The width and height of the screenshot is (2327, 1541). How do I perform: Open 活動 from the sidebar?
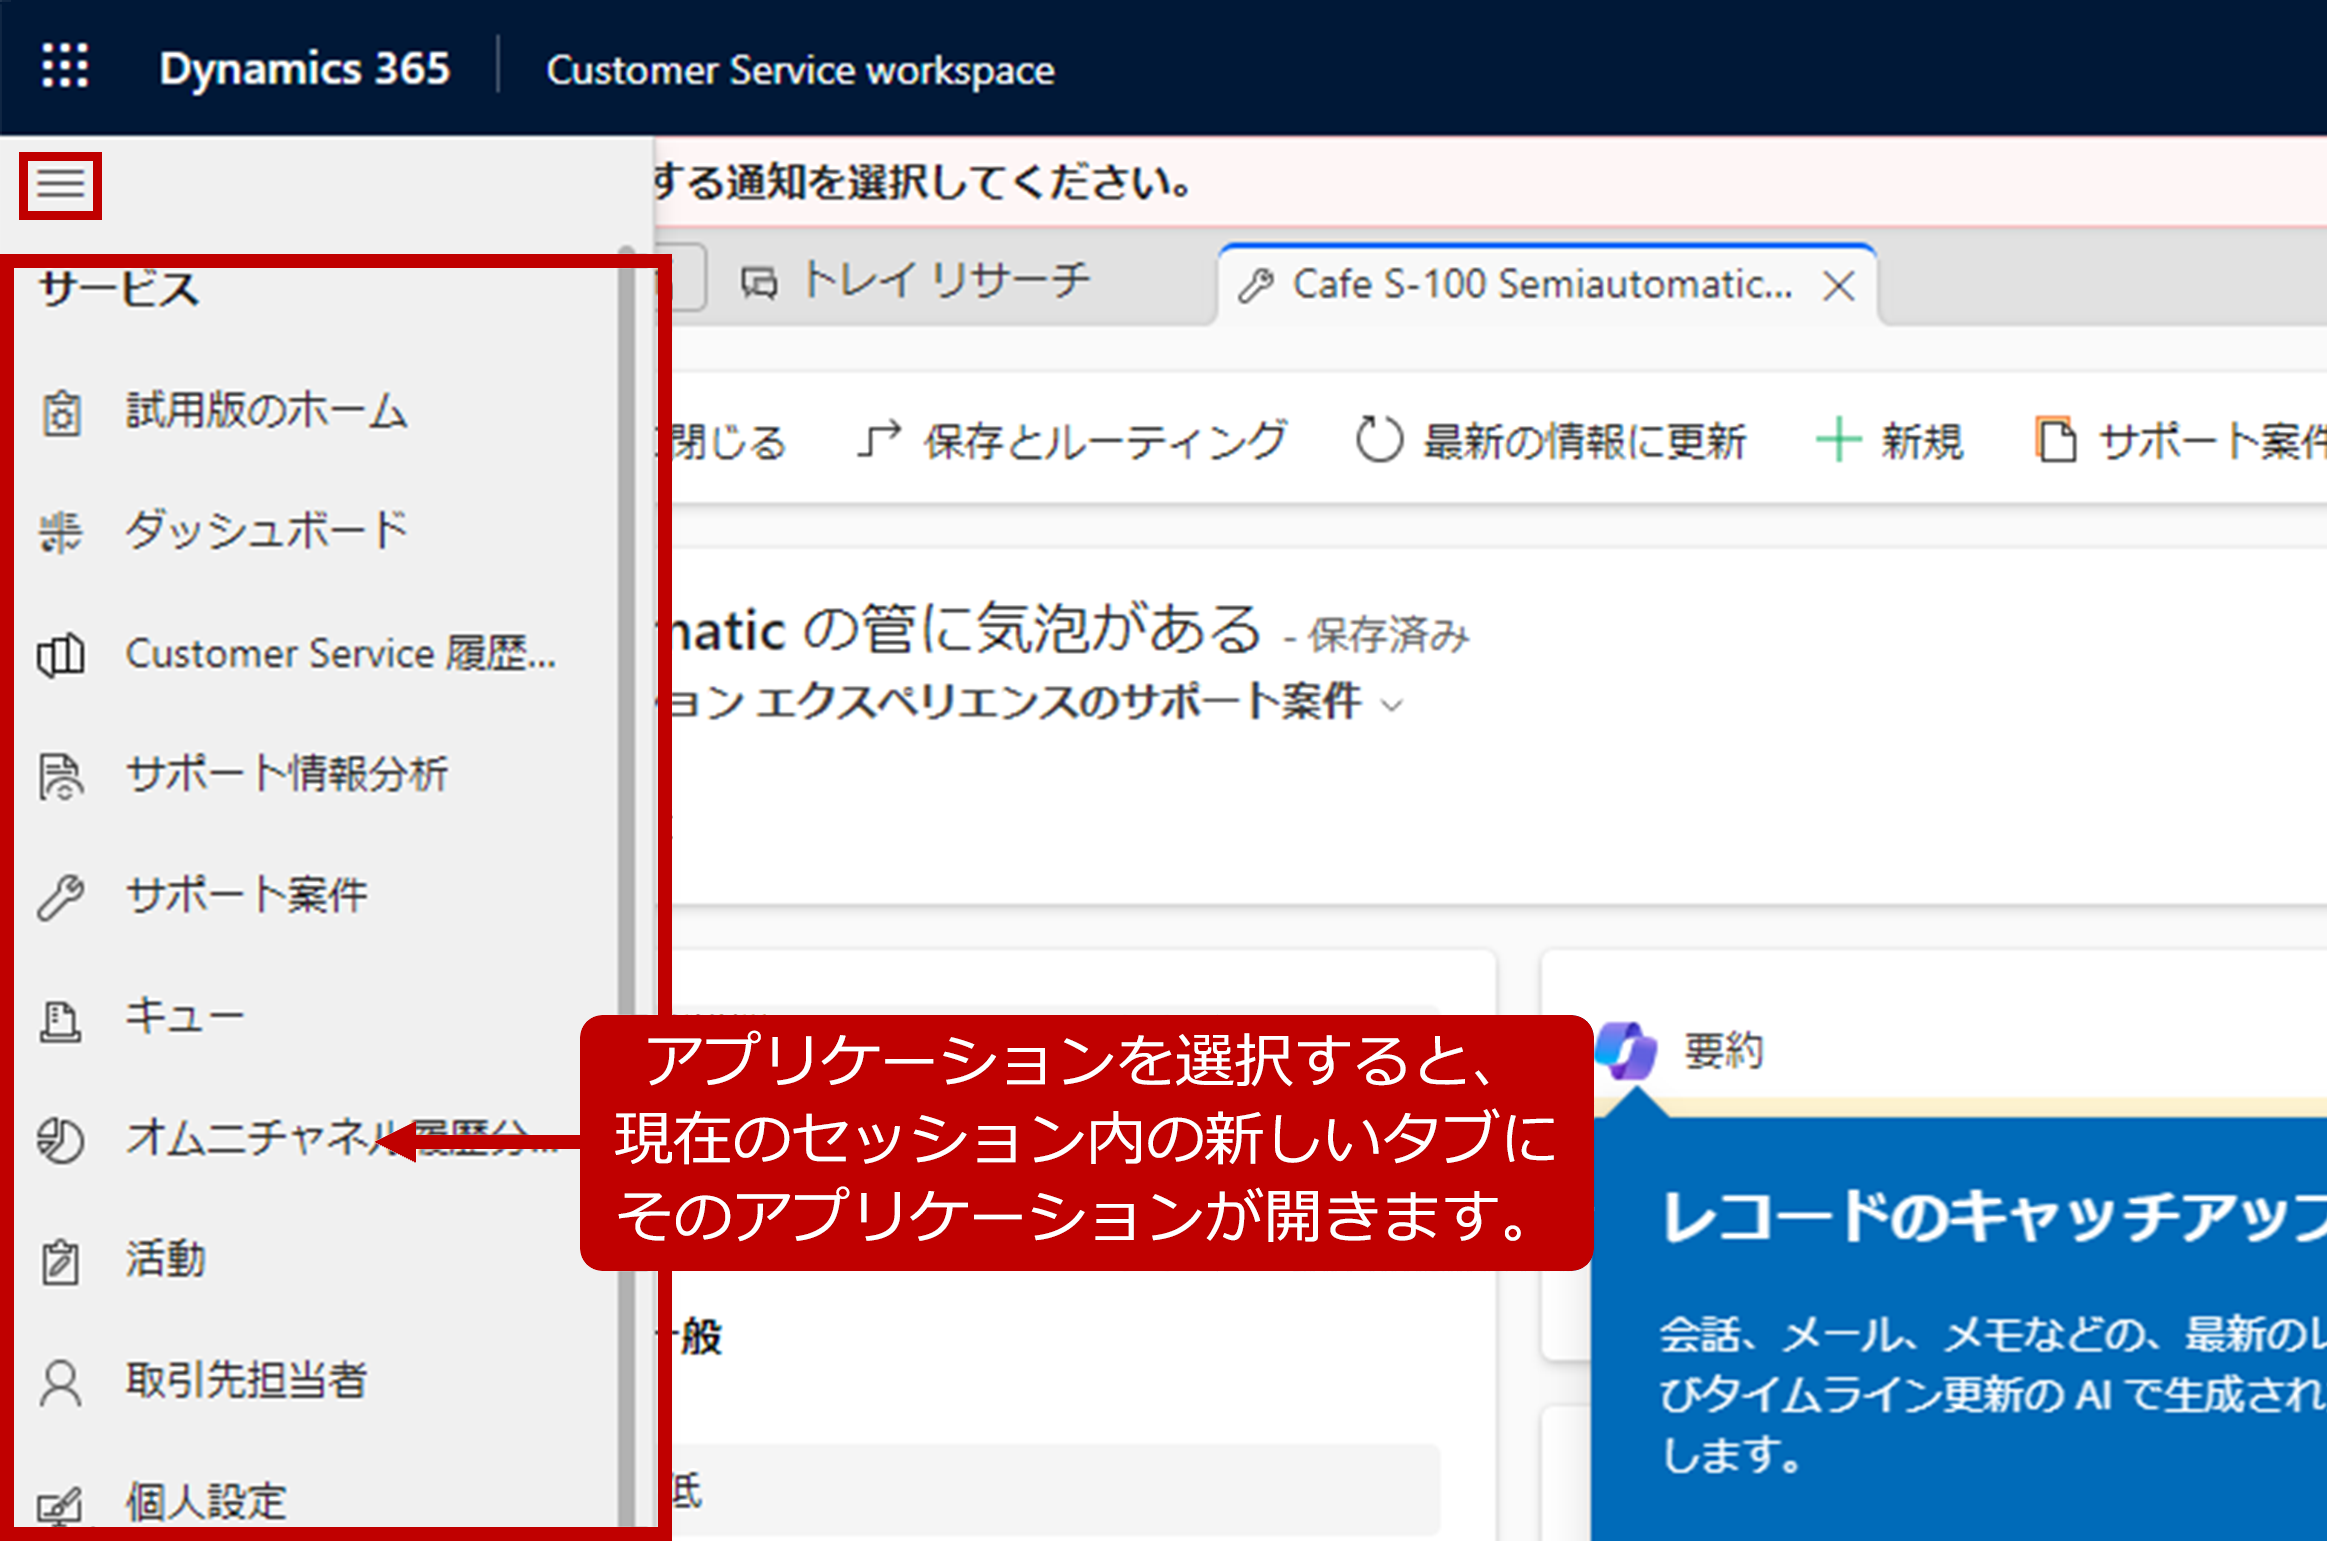coord(165,1259)
